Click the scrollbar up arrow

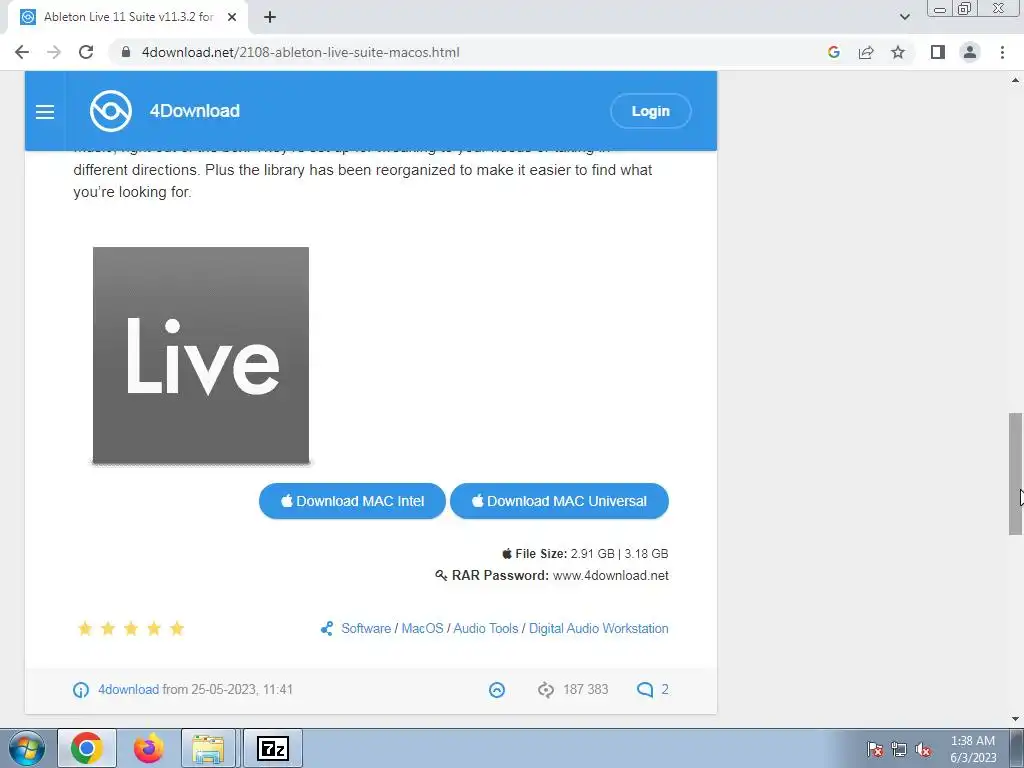point(1016,80)
